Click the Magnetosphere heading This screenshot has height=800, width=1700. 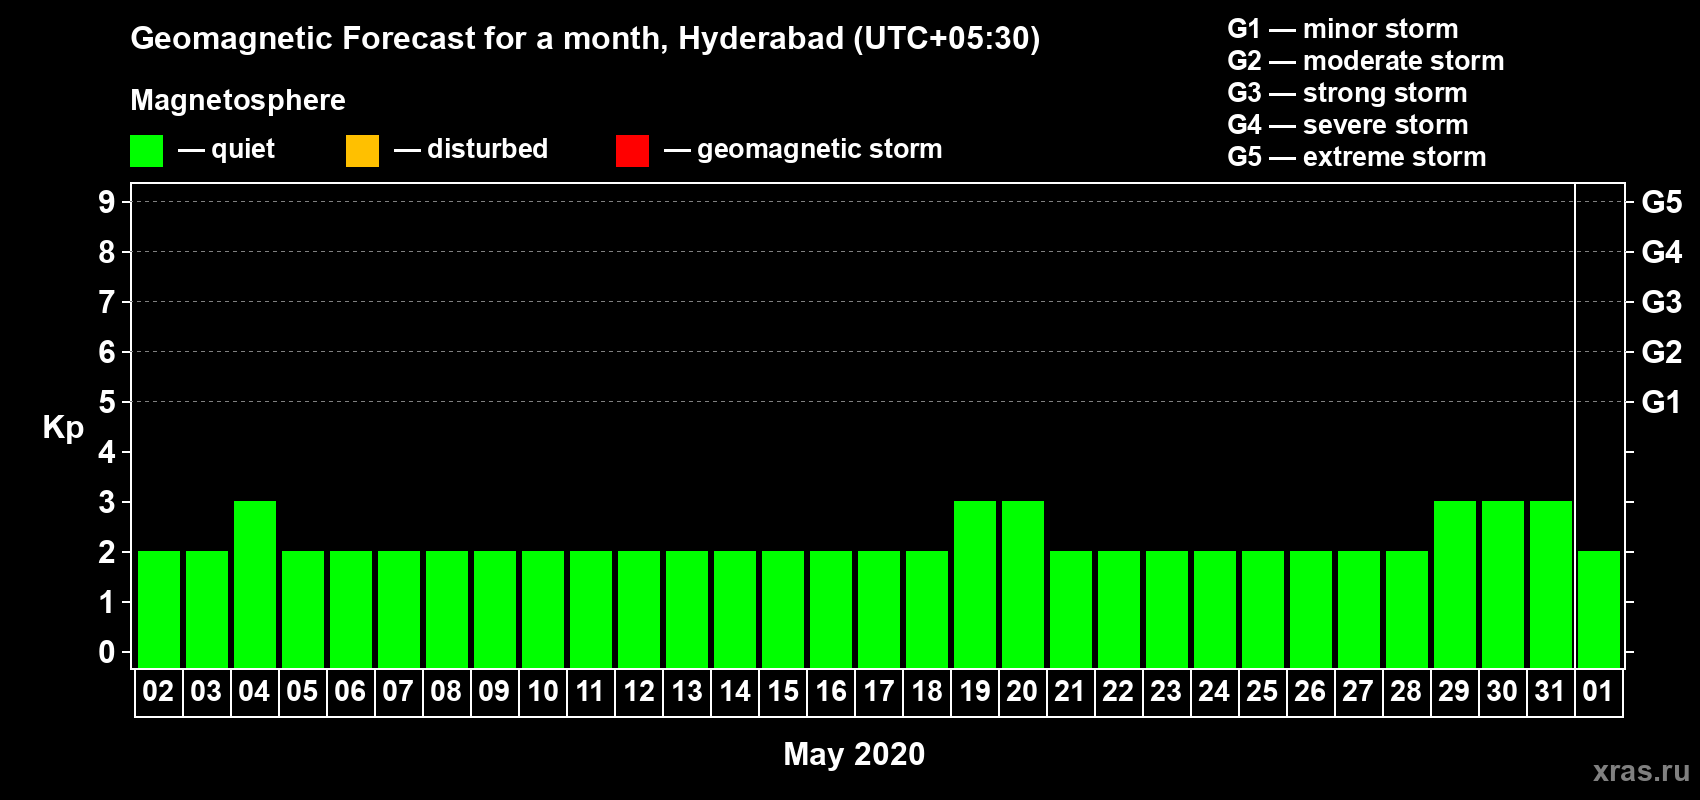coord(238,100)
